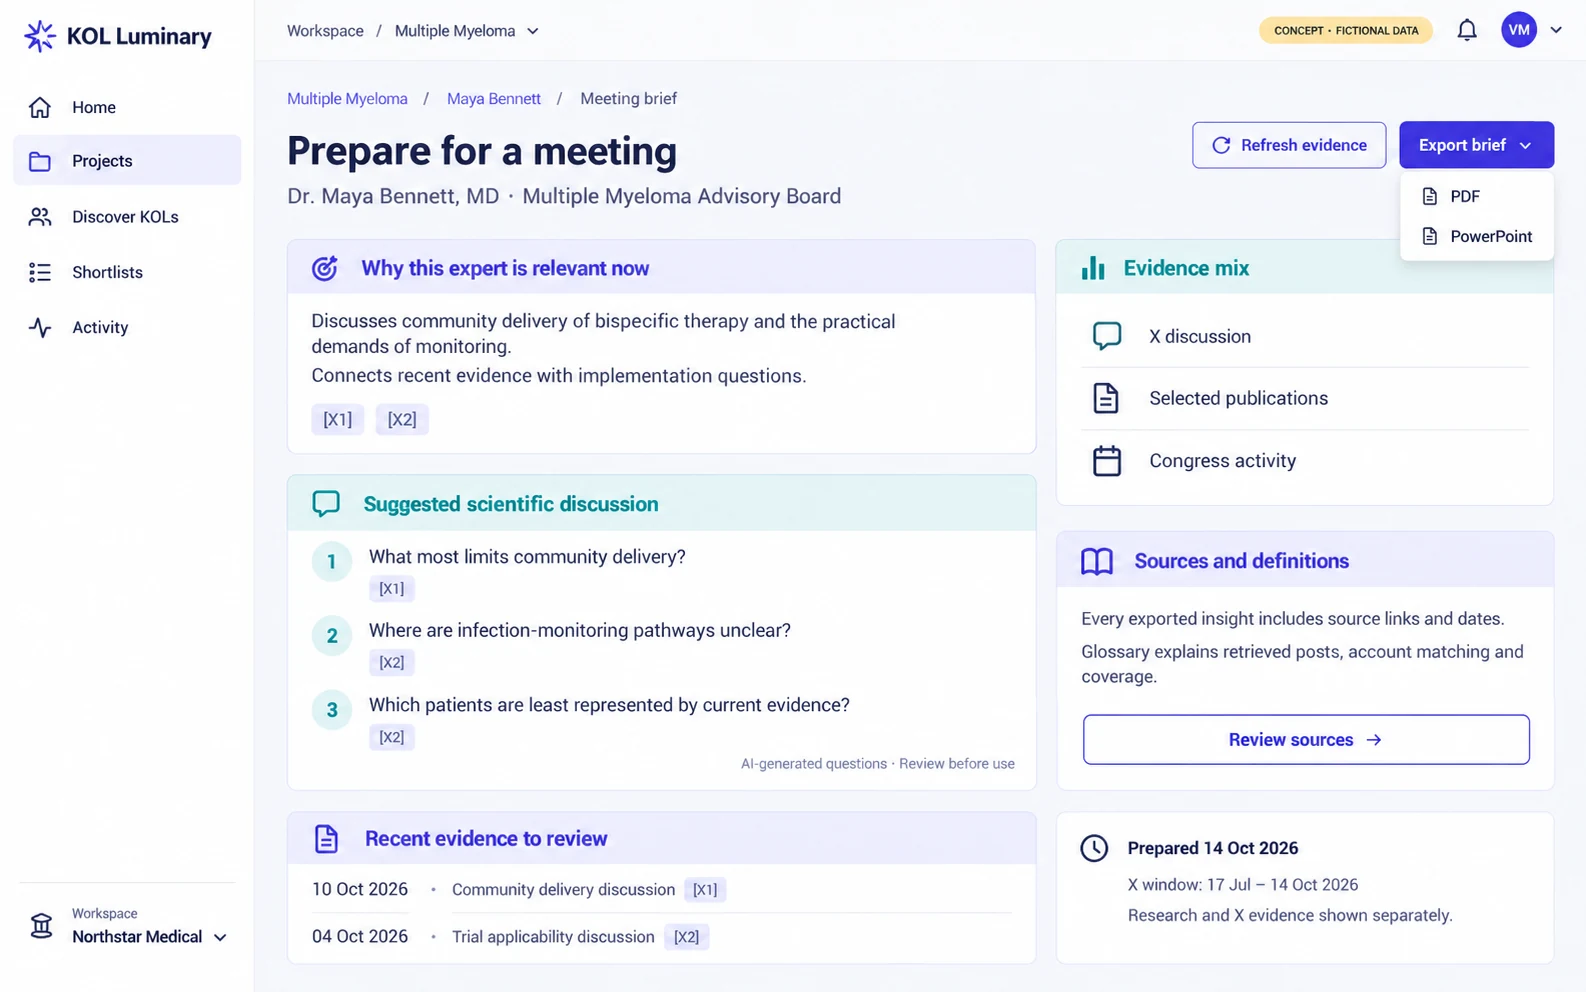Viewport: 1586px width, 992px height.
Task: Open Activity in the sidebar
Action: tap(127, 327)
